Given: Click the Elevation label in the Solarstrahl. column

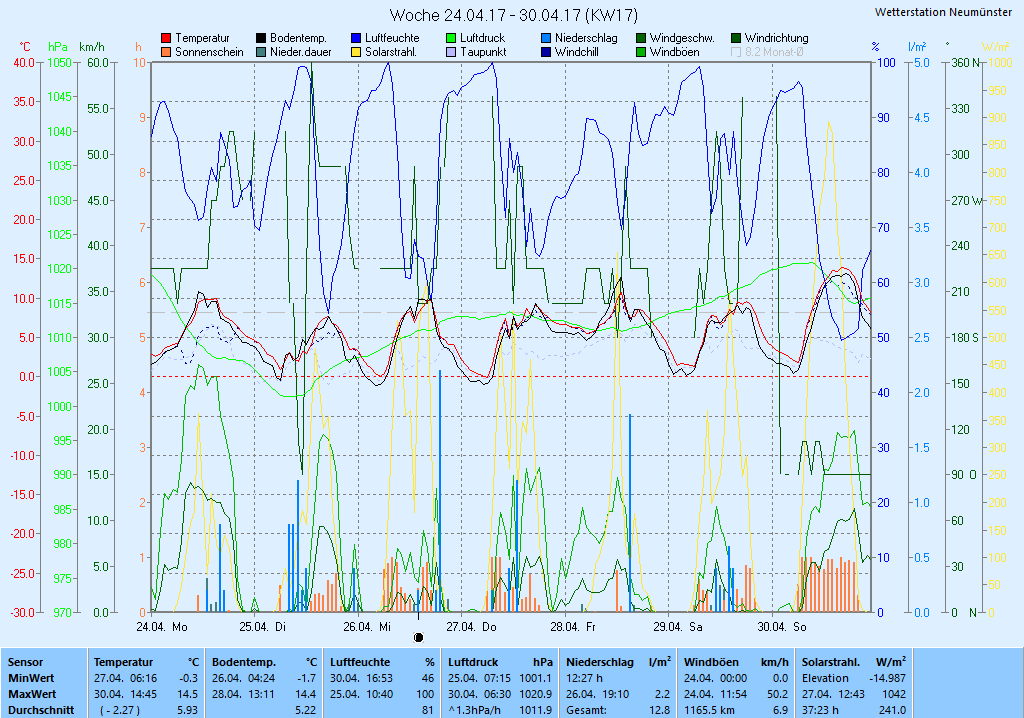Looking at the screenshot, I should tap(825, 678).
